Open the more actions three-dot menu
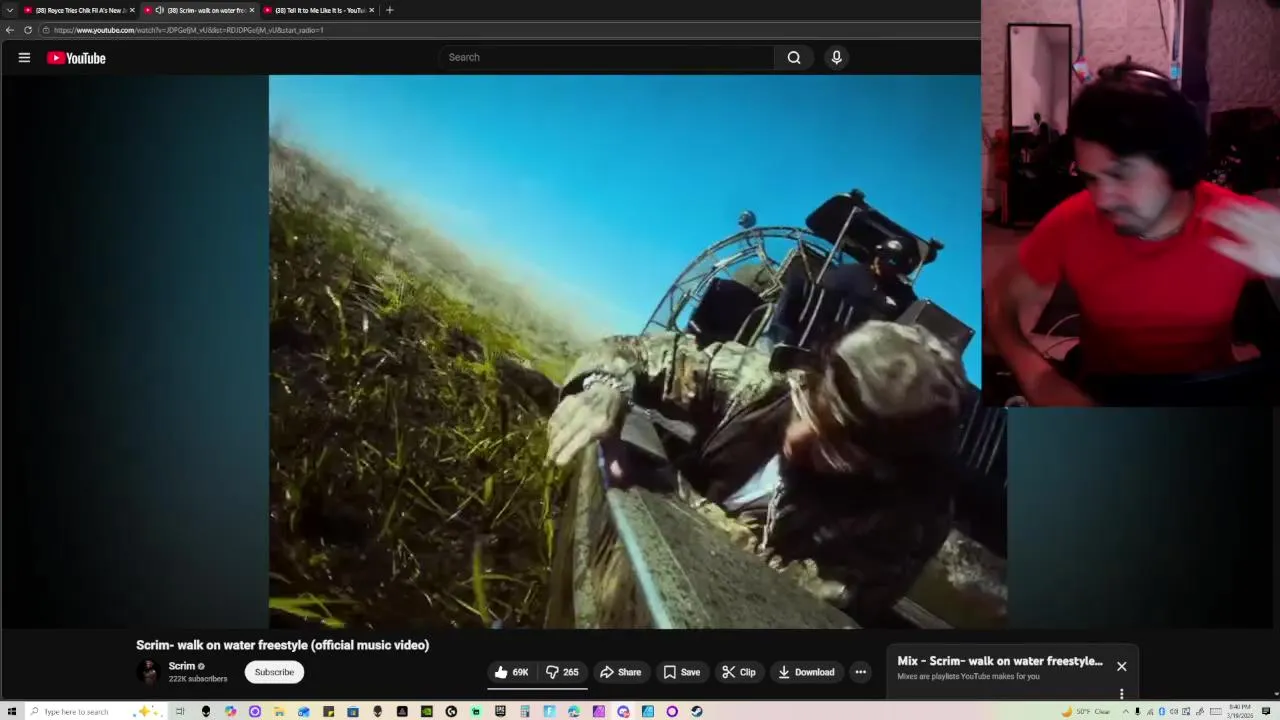 coord(860,672)
